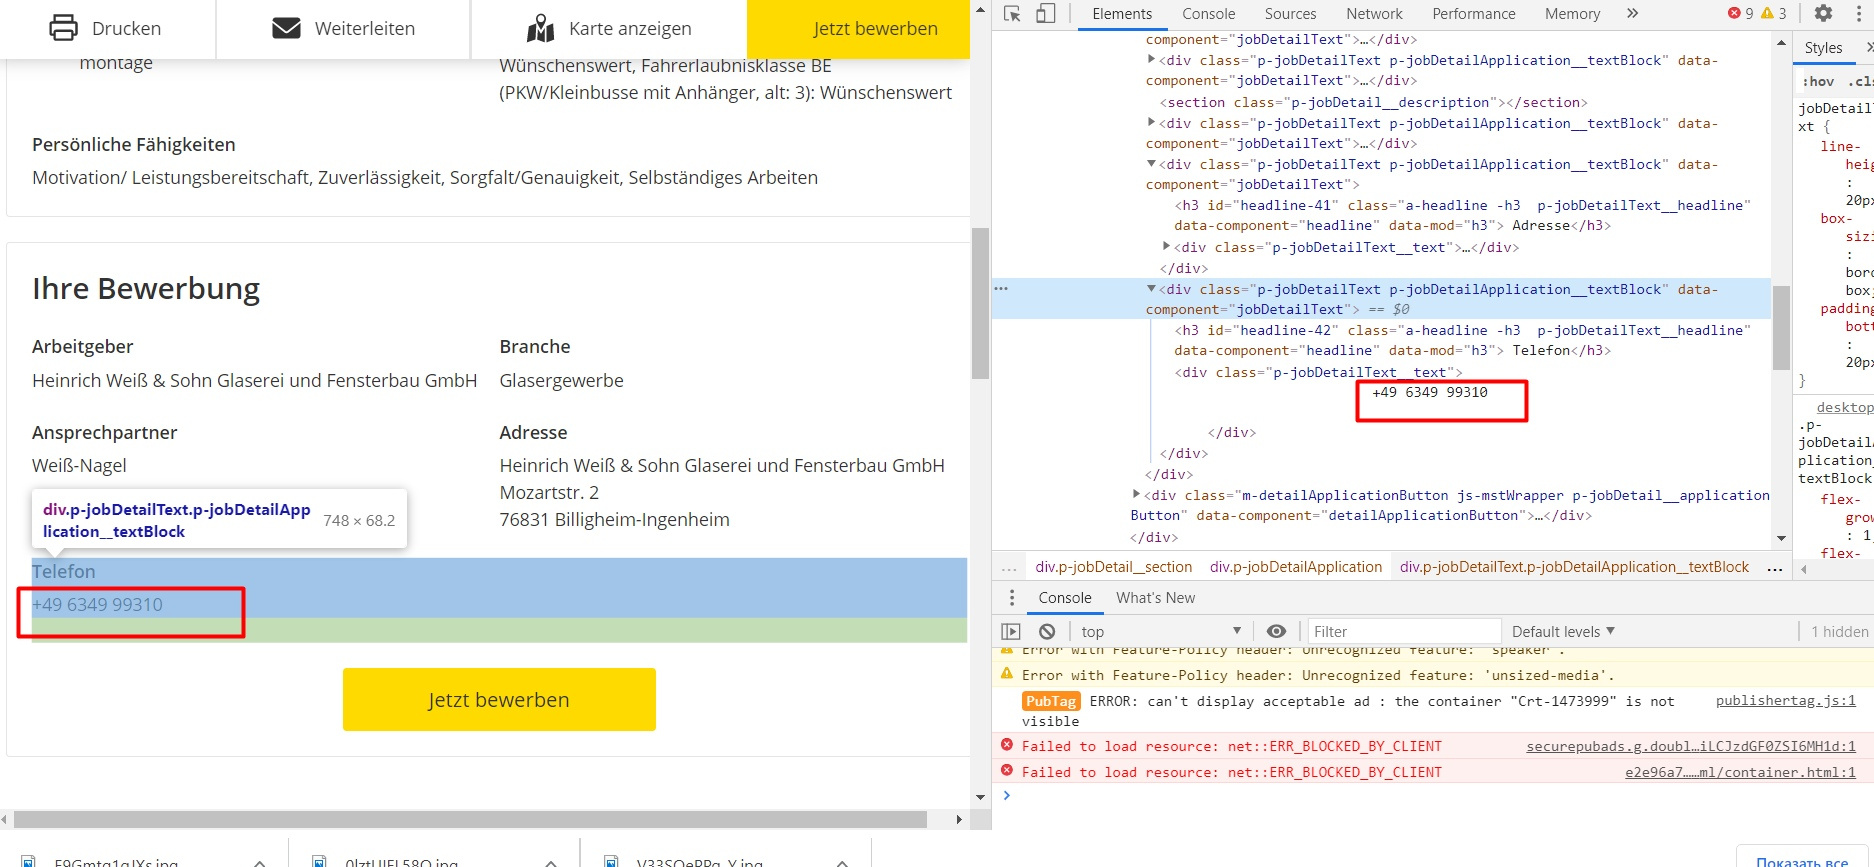This screenshot has width=1874, height=867.
Task: Click the Drucken button label
Action: (x=126, y=28)
